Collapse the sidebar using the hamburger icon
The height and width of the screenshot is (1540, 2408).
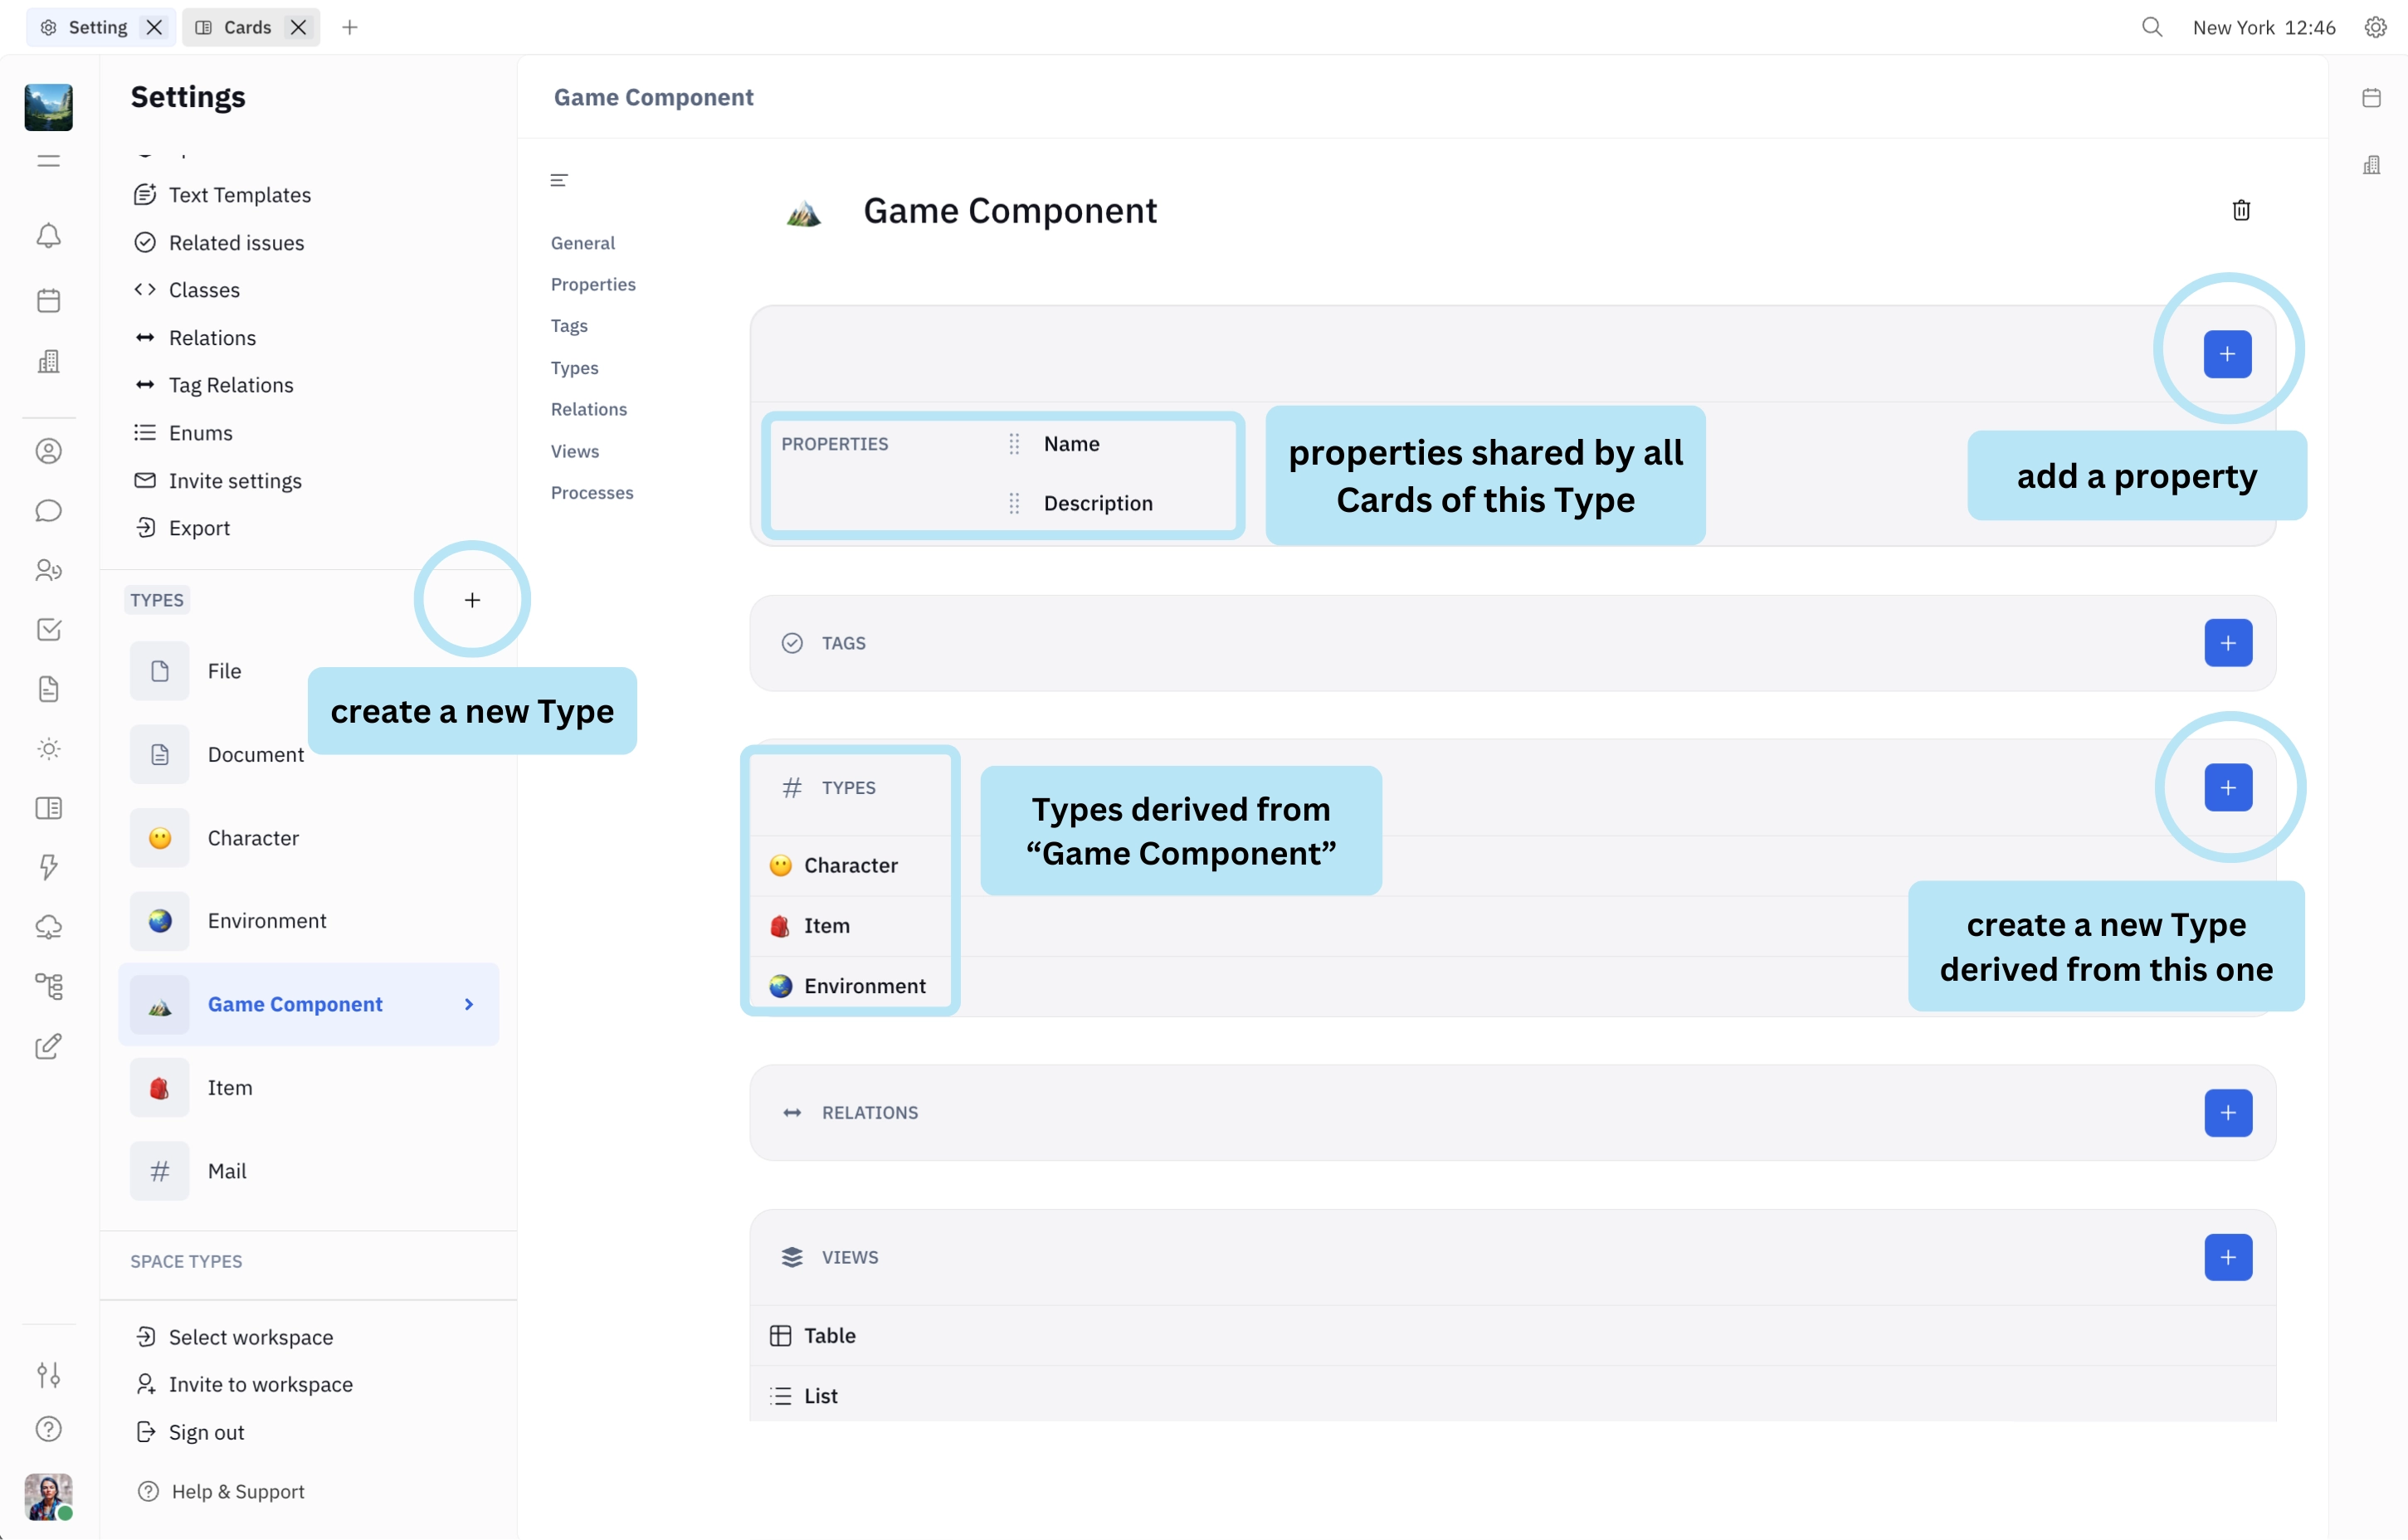click(x=48, y=160)
